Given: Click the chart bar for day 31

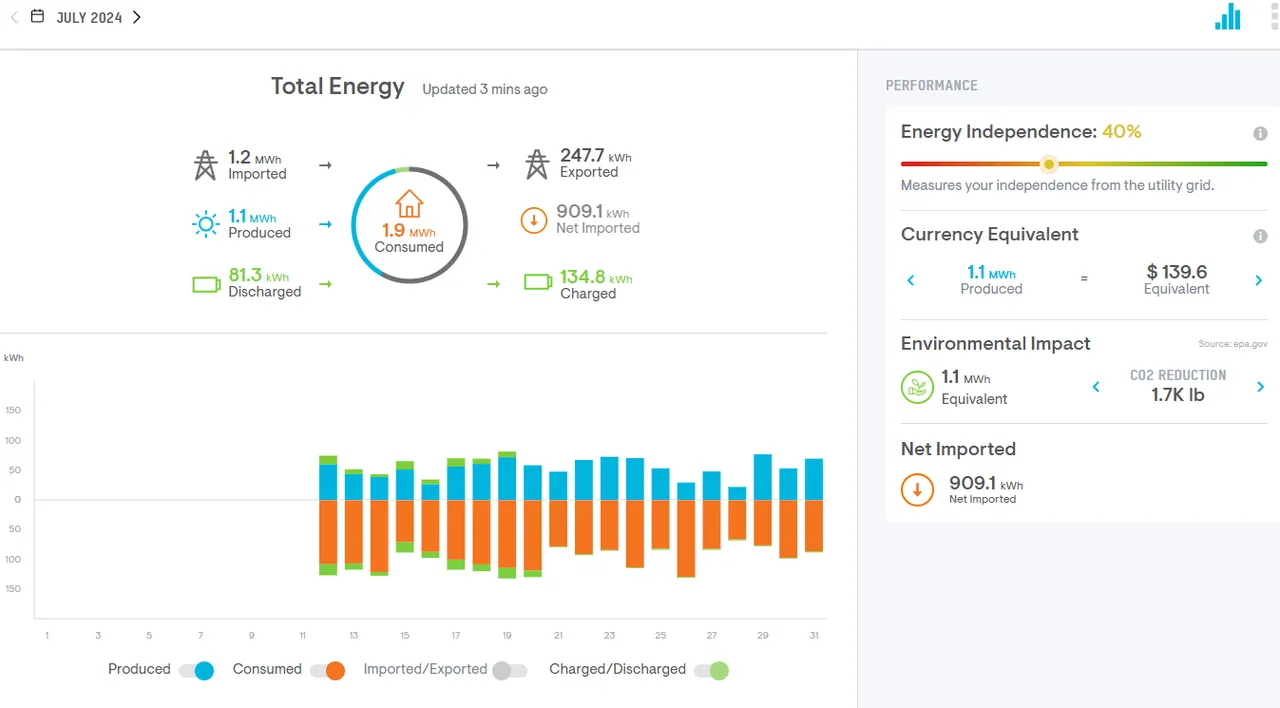Looking at the screenshot, I should pyautogui.click(x=814, y=505).
